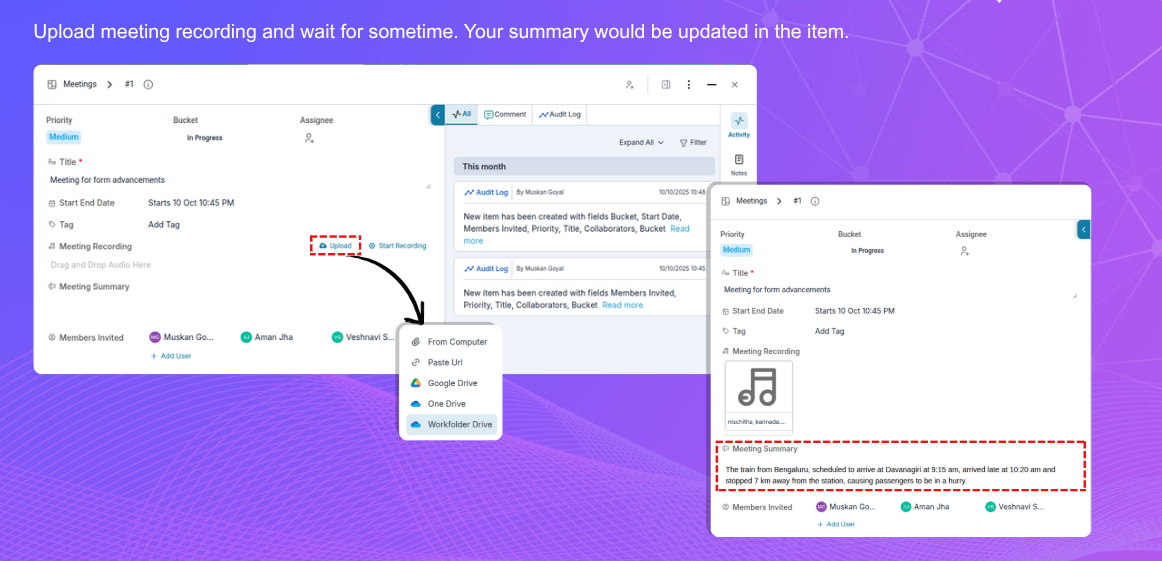Choose Workfolder Drive from upload list

[459, 425]
